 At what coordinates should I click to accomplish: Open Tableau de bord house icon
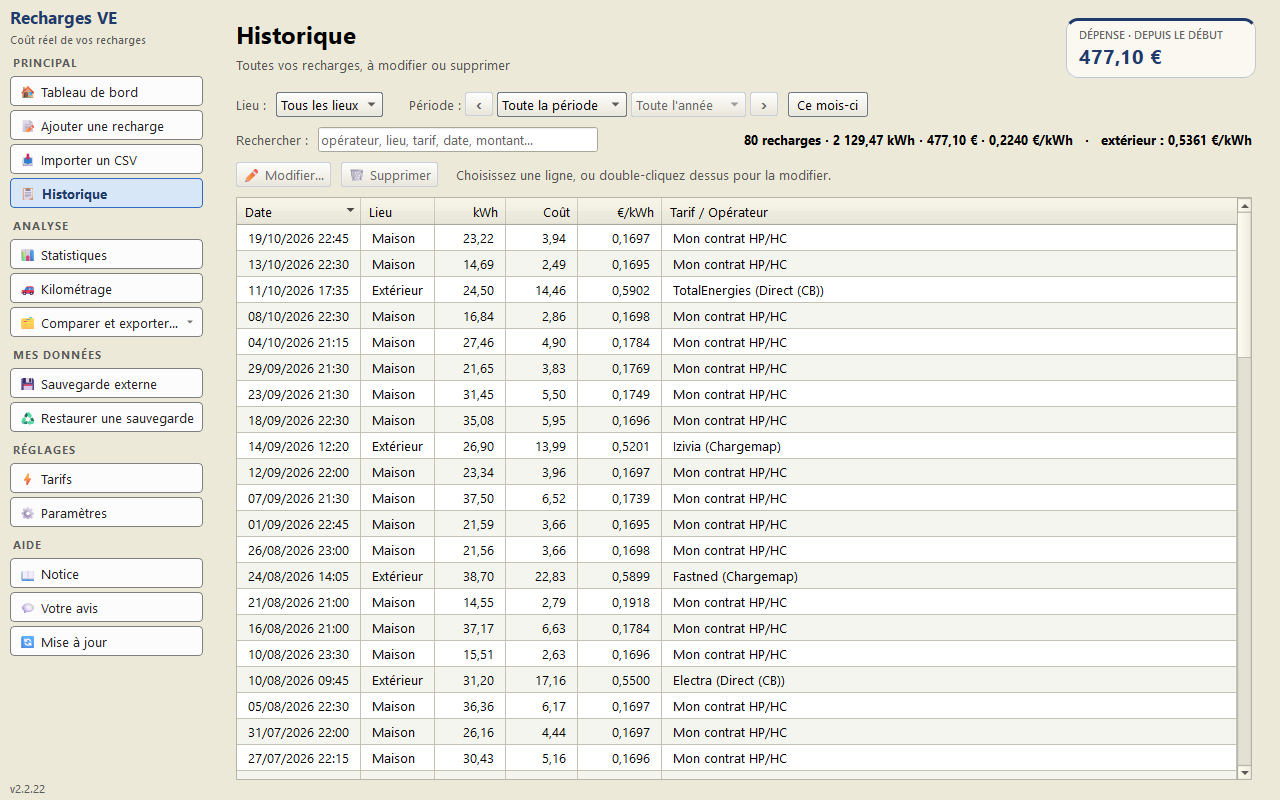[28, 92]
